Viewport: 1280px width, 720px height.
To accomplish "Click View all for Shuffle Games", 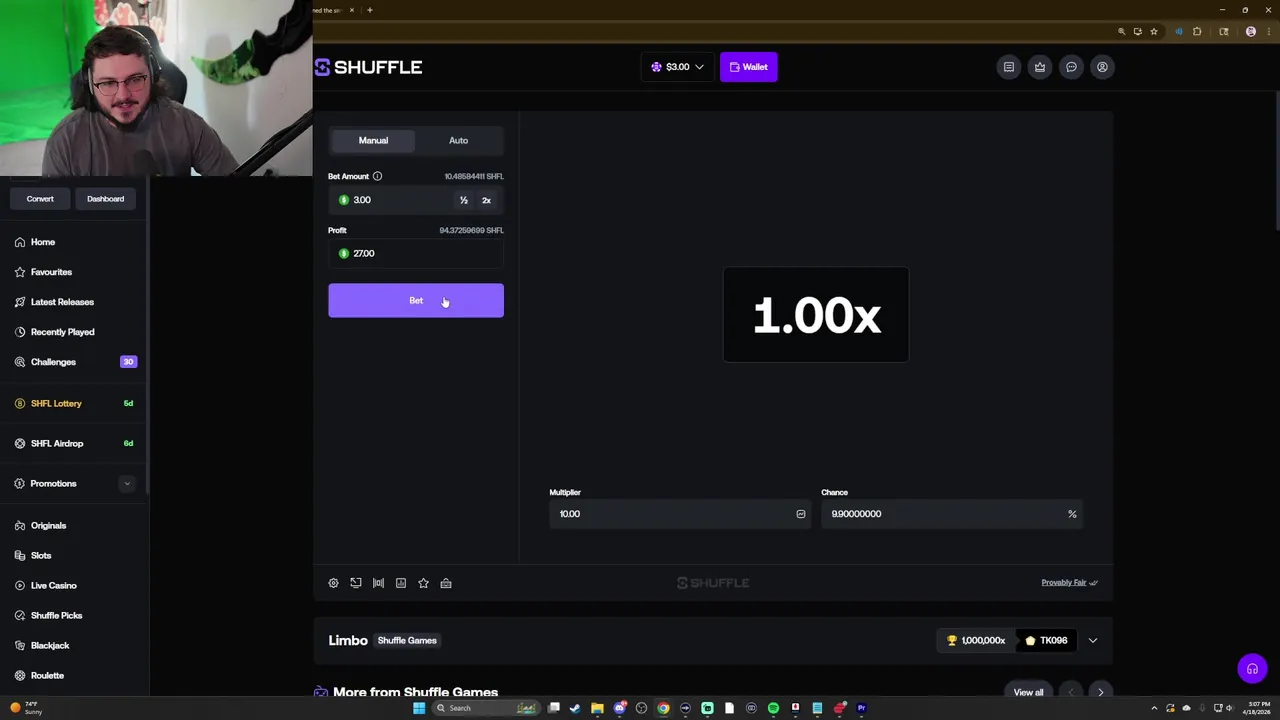I will 1028,692.
